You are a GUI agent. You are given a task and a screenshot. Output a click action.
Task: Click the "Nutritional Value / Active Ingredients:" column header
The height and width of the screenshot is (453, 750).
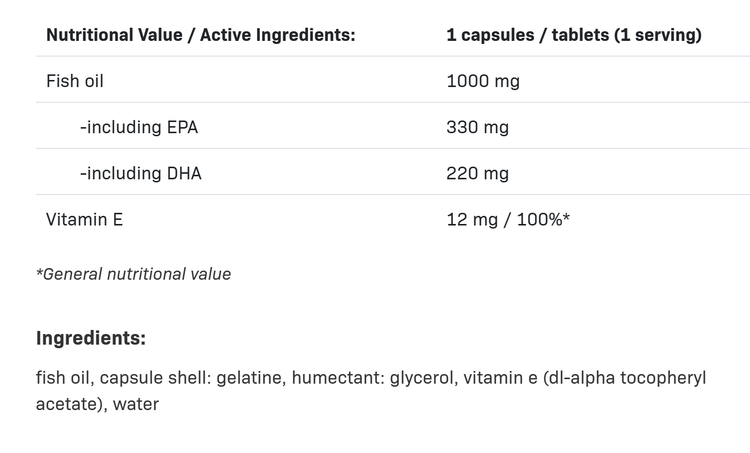[x=200, y=35]
